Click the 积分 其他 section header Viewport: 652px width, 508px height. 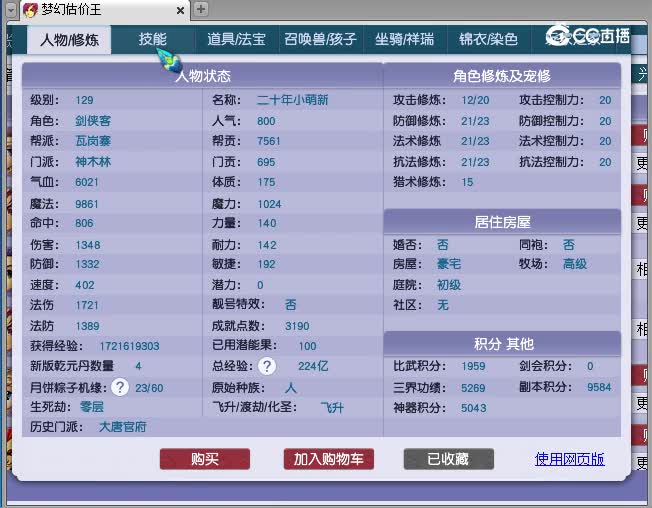coord(502,344)
